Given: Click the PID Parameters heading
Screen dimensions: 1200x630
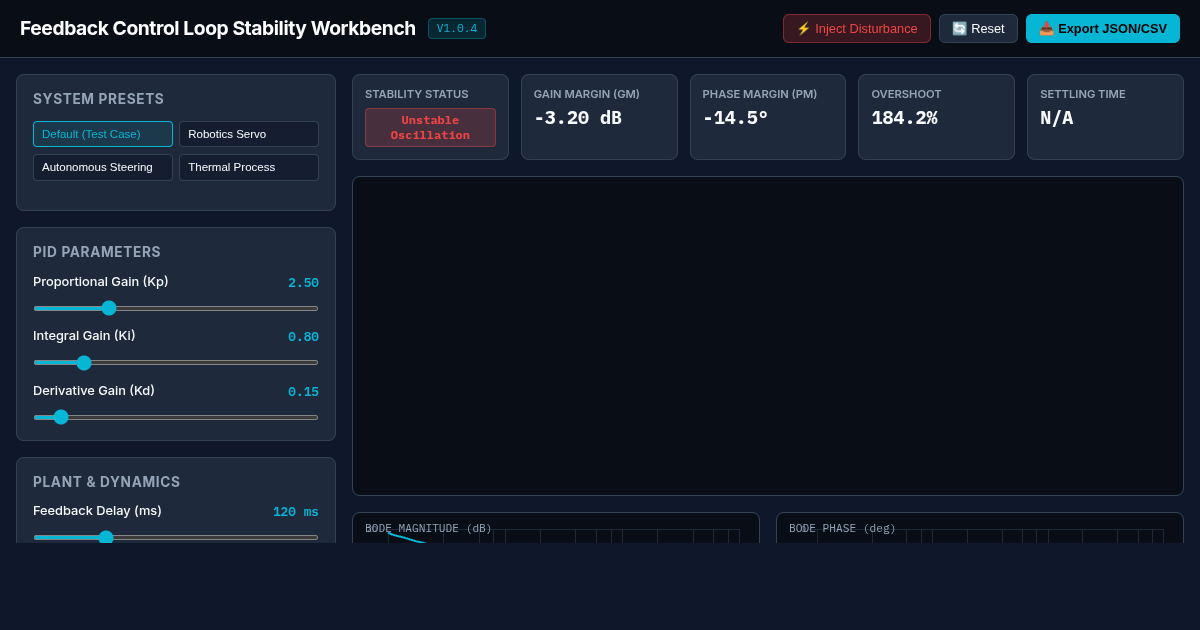Looking at the screenshot, I should [x=97, y=252].
